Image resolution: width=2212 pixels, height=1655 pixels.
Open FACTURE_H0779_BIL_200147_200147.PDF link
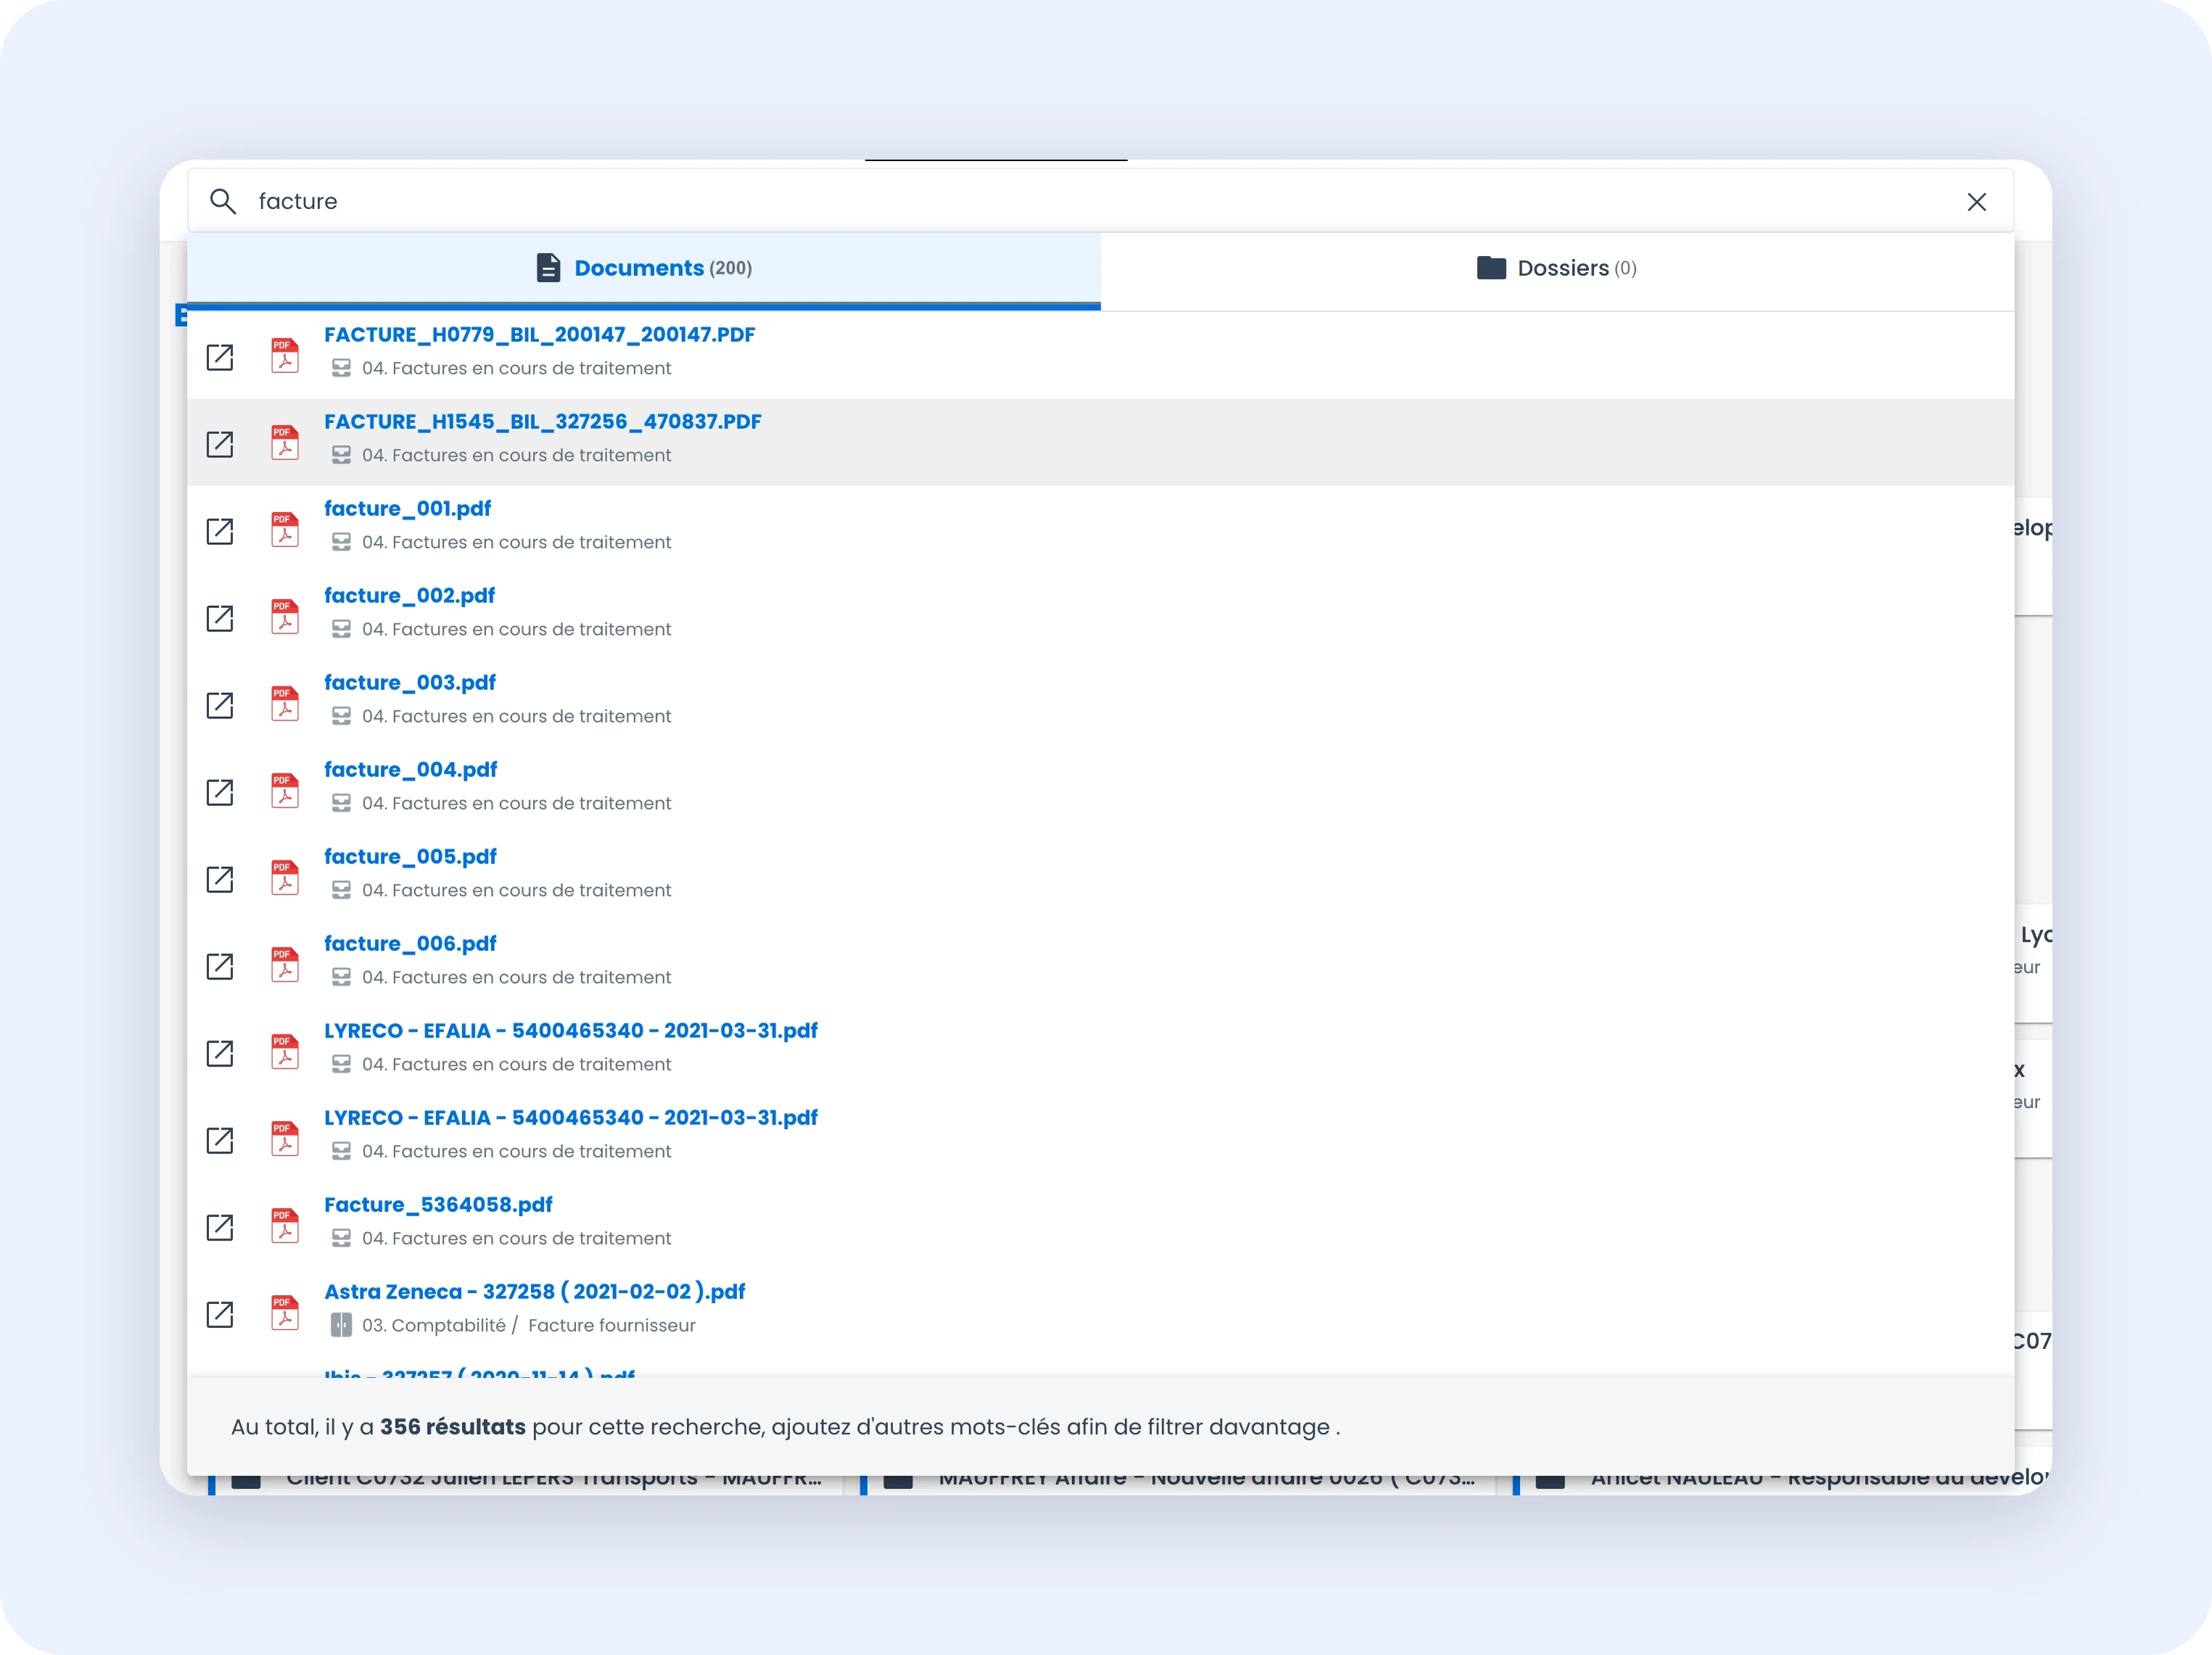(540, 334)
